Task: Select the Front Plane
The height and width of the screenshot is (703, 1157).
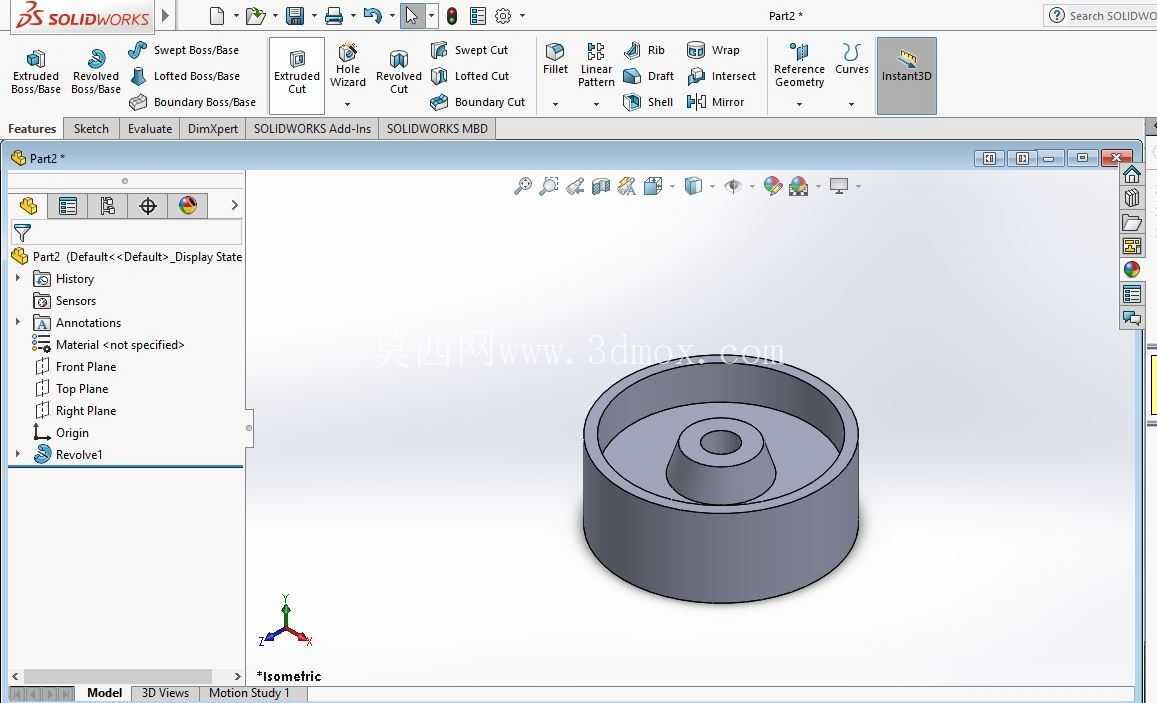Action: [x=75, y=367]
